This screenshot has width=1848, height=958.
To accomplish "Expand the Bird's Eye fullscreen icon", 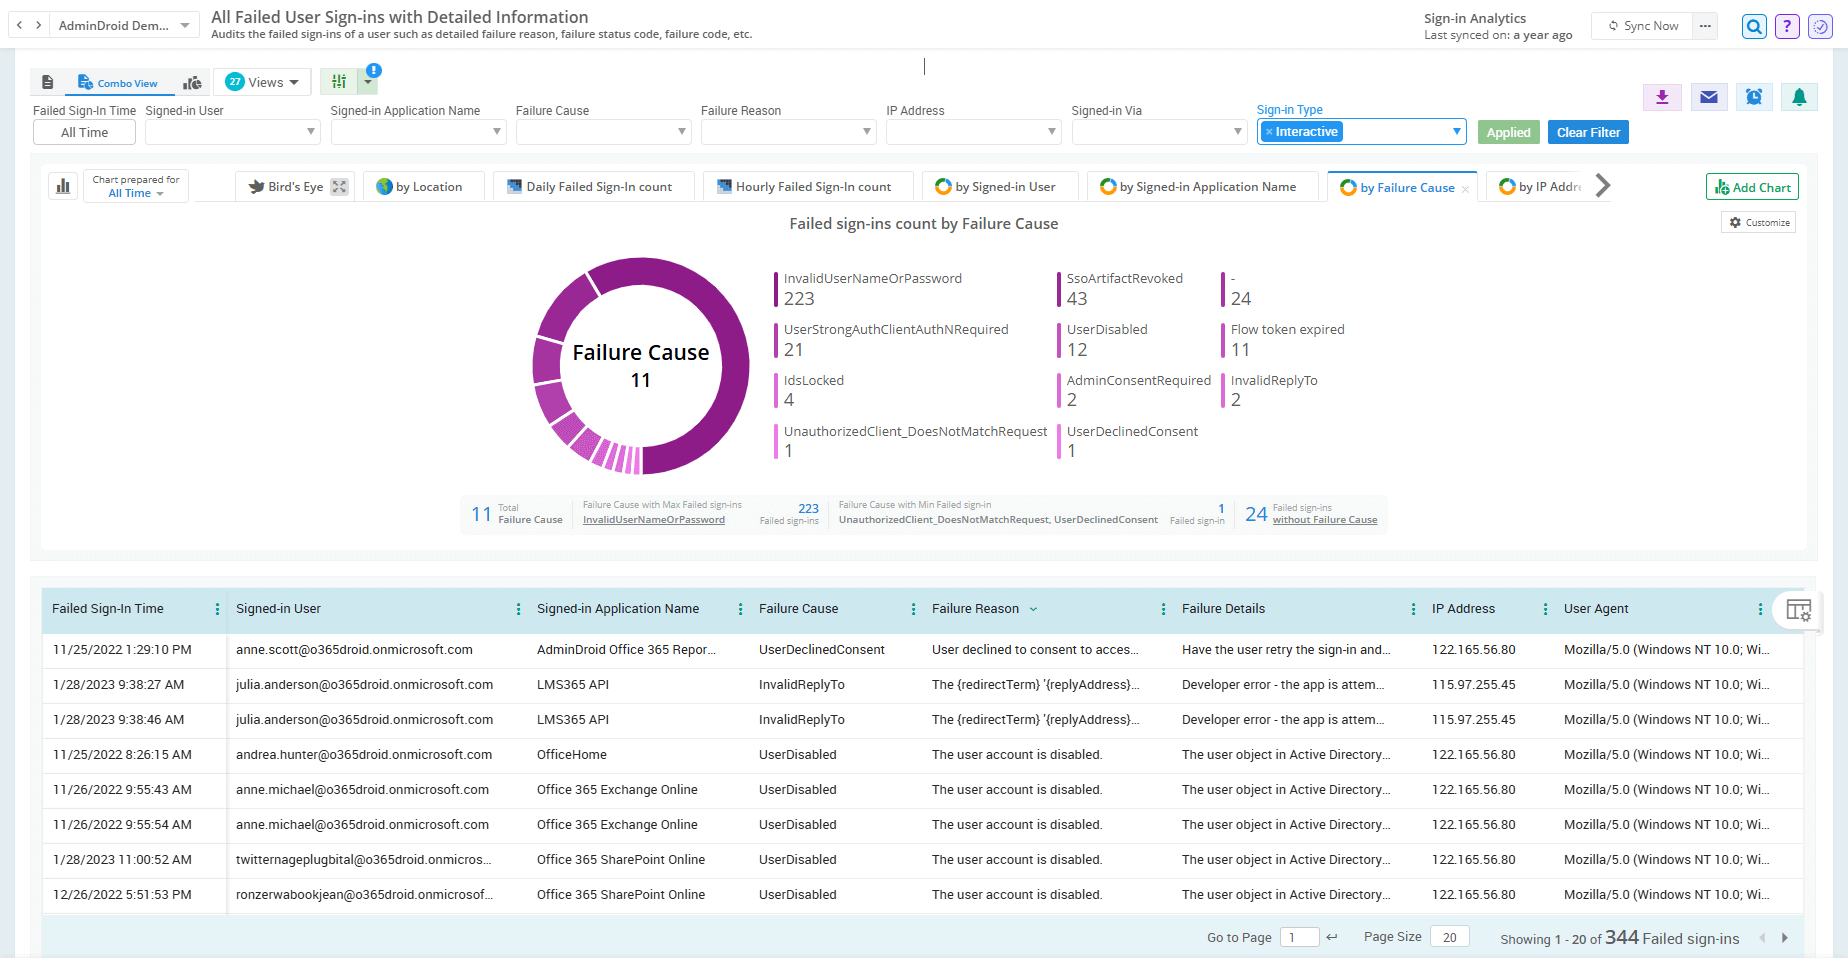I will 338,185.
